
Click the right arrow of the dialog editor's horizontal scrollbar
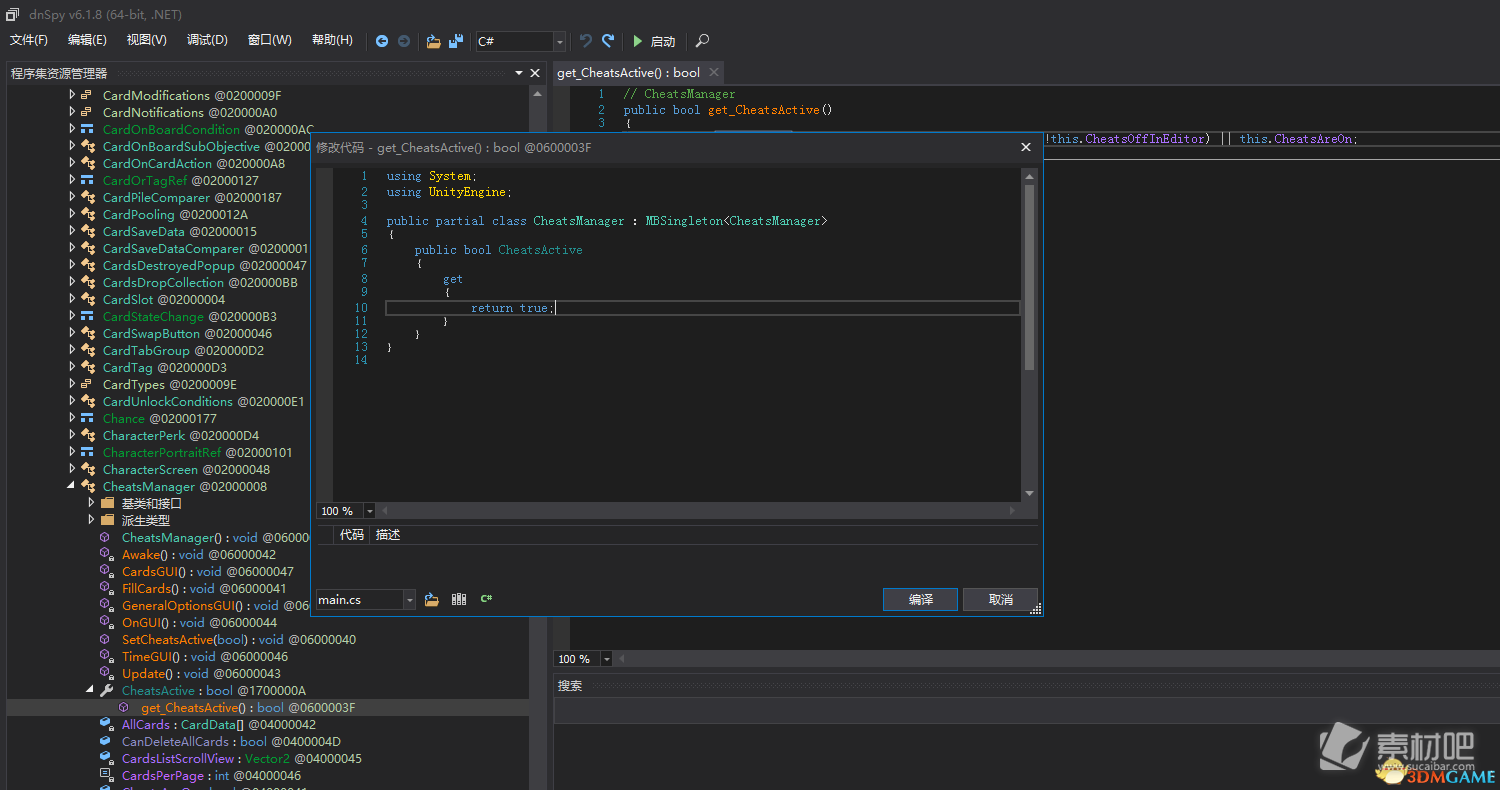1012,511
